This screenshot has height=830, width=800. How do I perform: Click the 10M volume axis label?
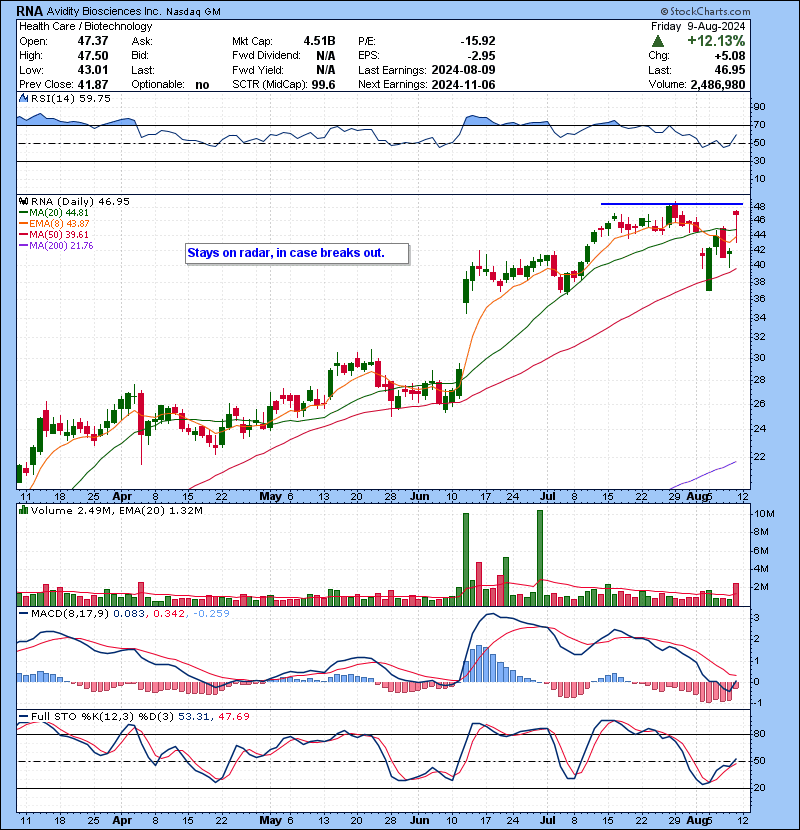point(765,513)
